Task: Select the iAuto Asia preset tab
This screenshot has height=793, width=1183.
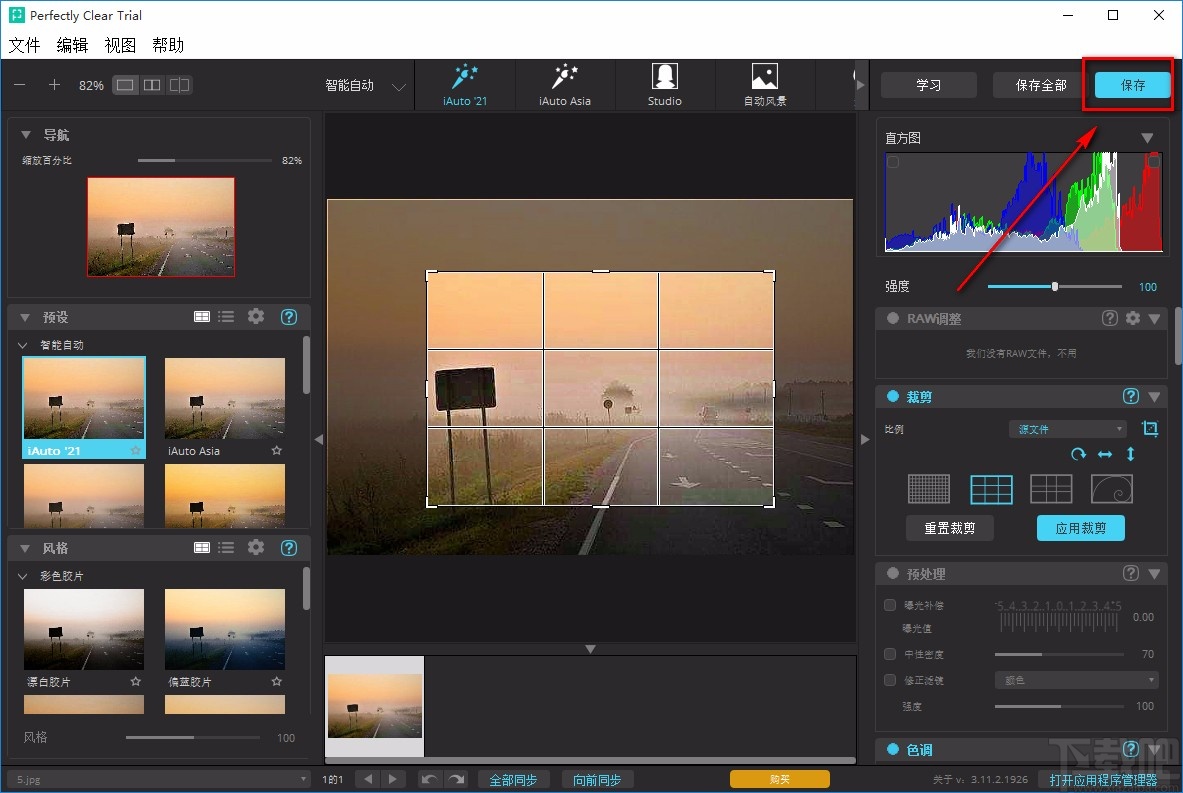Action: coord(565,85)
